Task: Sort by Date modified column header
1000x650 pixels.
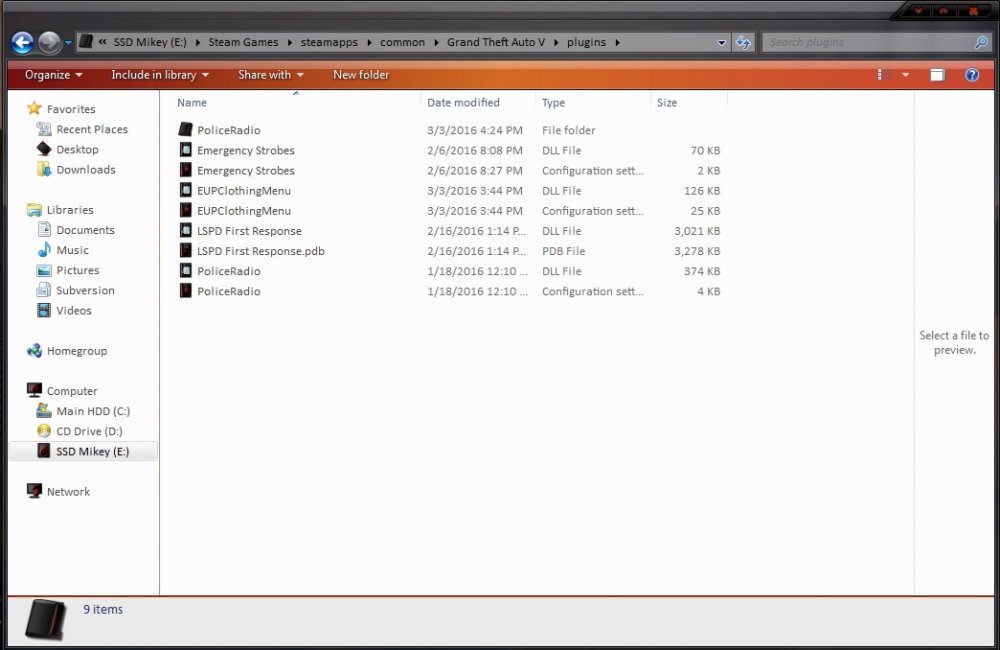Action: click(x=463, y=103)
